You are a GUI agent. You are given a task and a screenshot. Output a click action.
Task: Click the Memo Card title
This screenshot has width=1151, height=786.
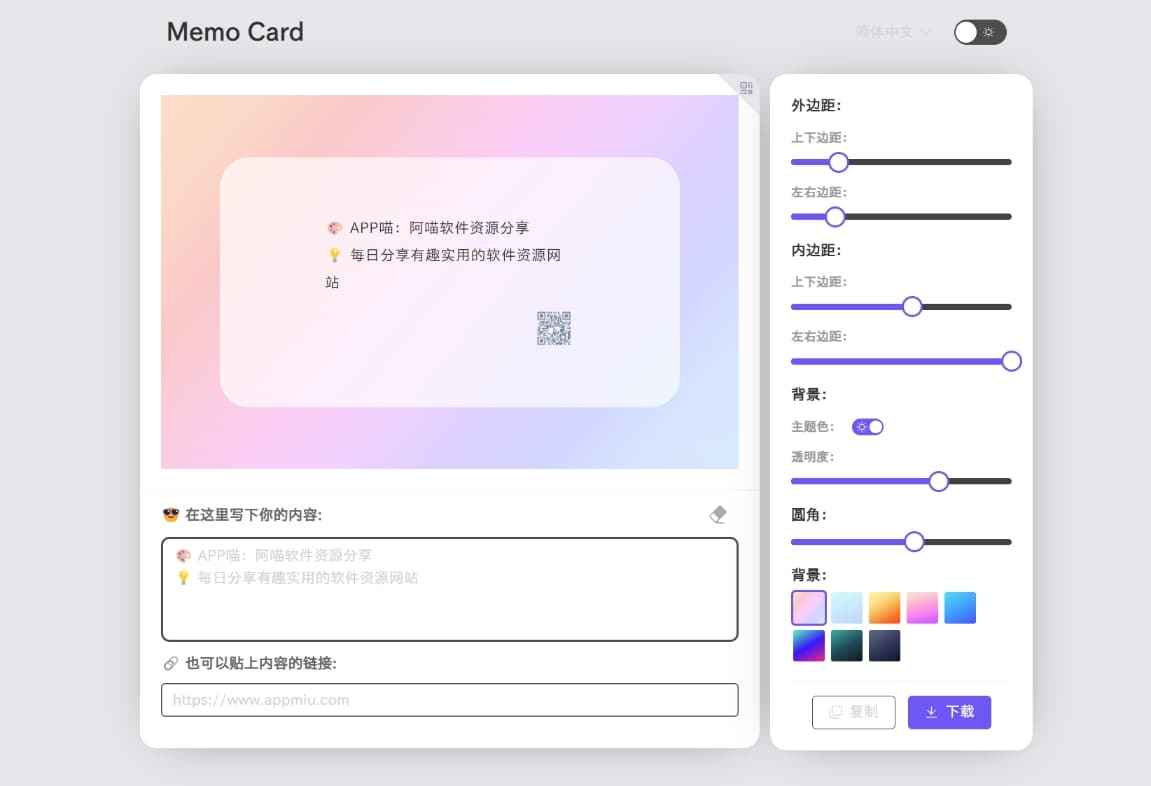235,32
